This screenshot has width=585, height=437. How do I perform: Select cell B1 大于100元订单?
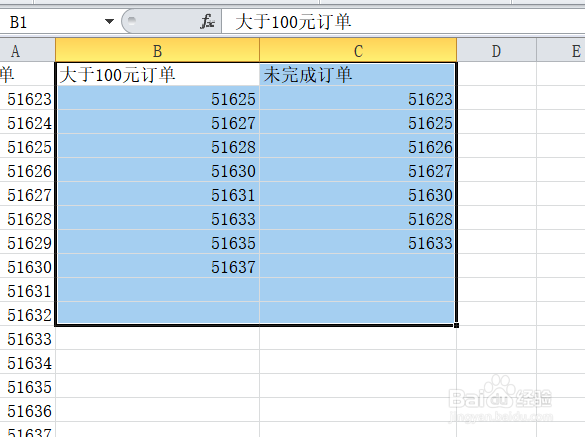[x=157, y=74]
